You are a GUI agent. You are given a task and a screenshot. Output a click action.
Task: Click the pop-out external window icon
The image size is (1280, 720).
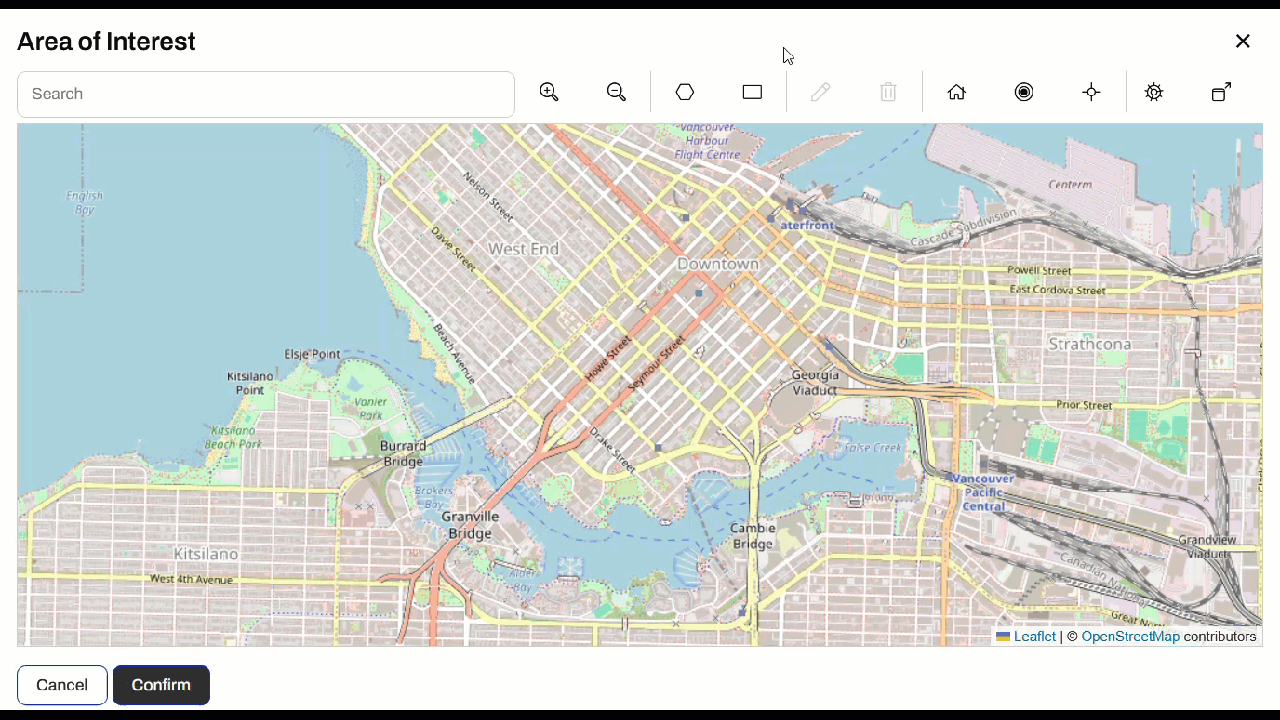1221,92
